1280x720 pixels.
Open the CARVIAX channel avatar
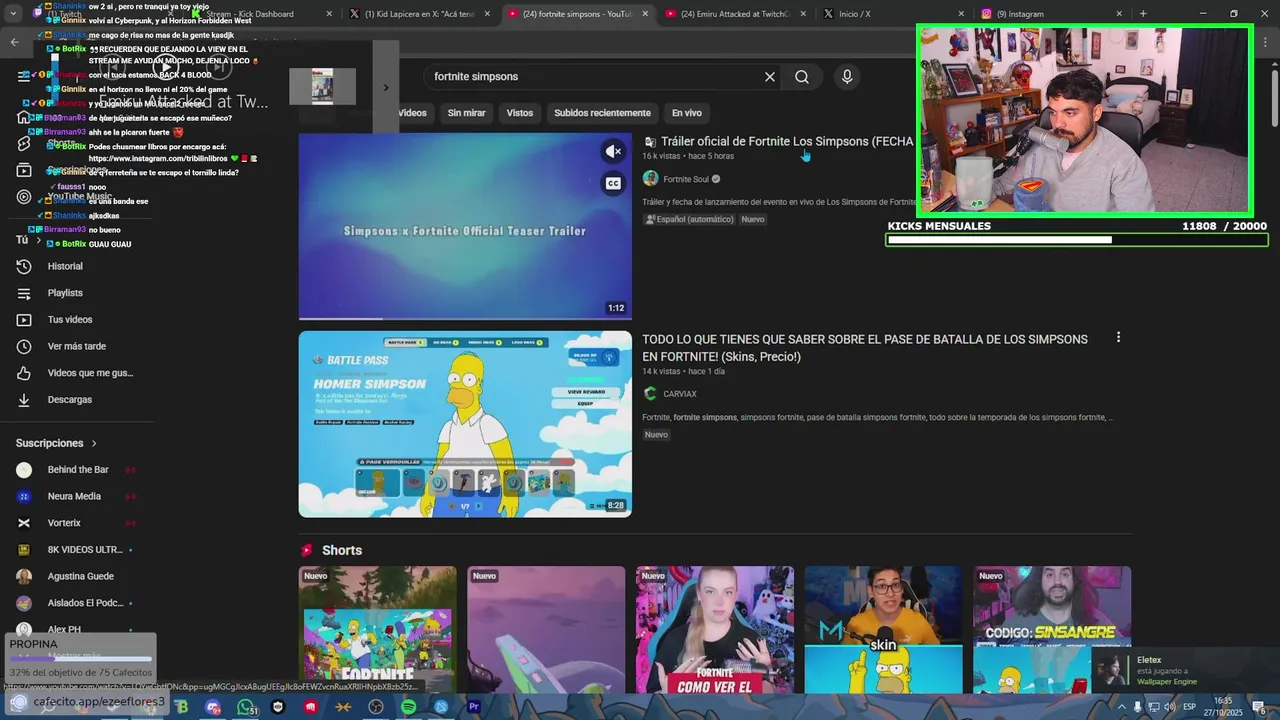650,394
